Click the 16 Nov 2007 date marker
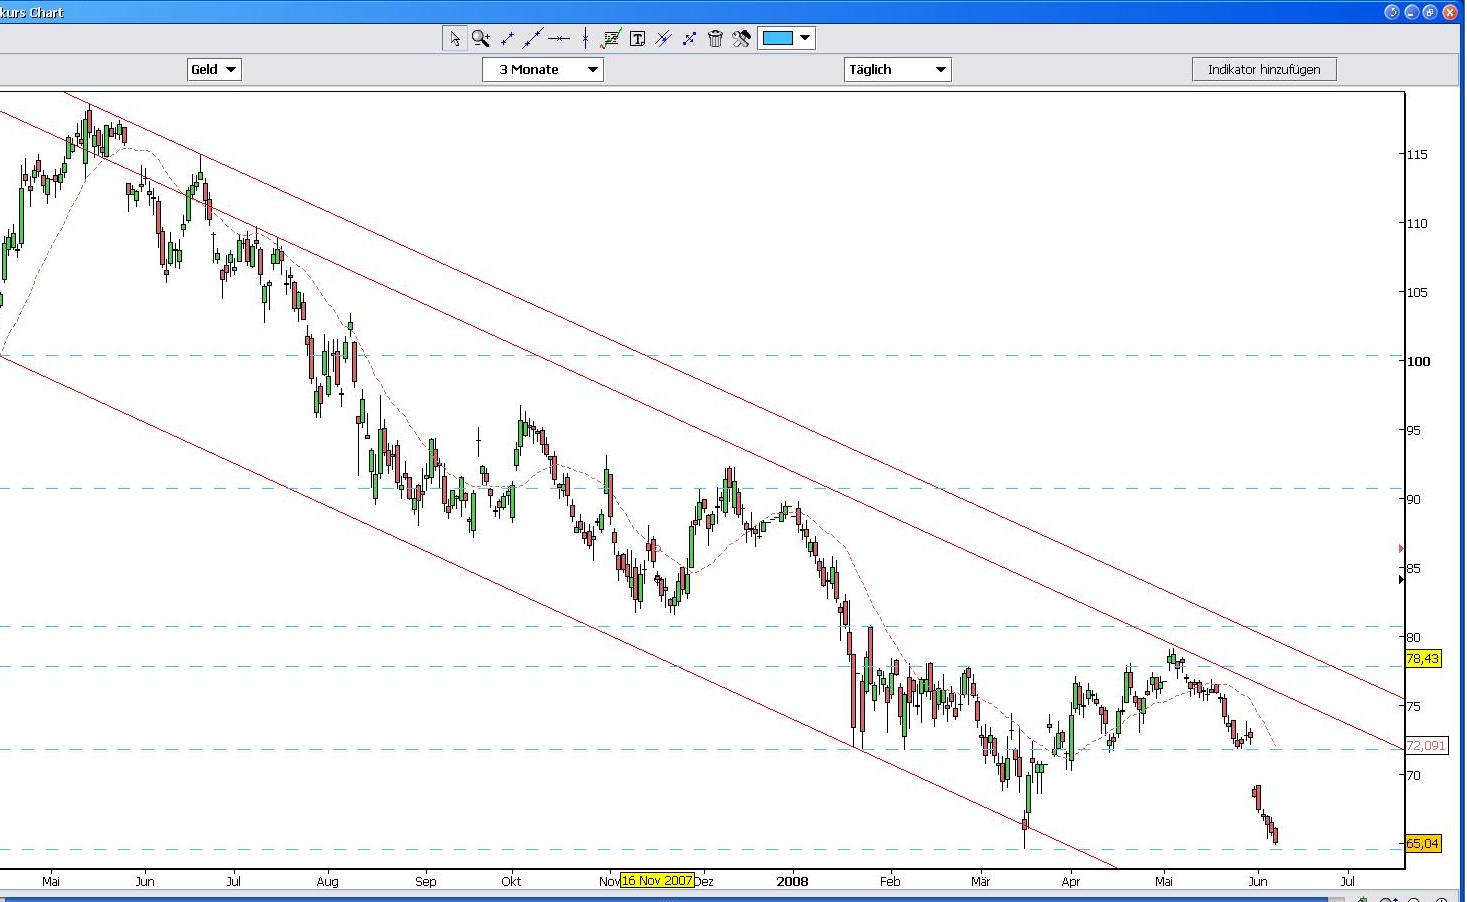 pyautogui.click(x=657, y=881)
